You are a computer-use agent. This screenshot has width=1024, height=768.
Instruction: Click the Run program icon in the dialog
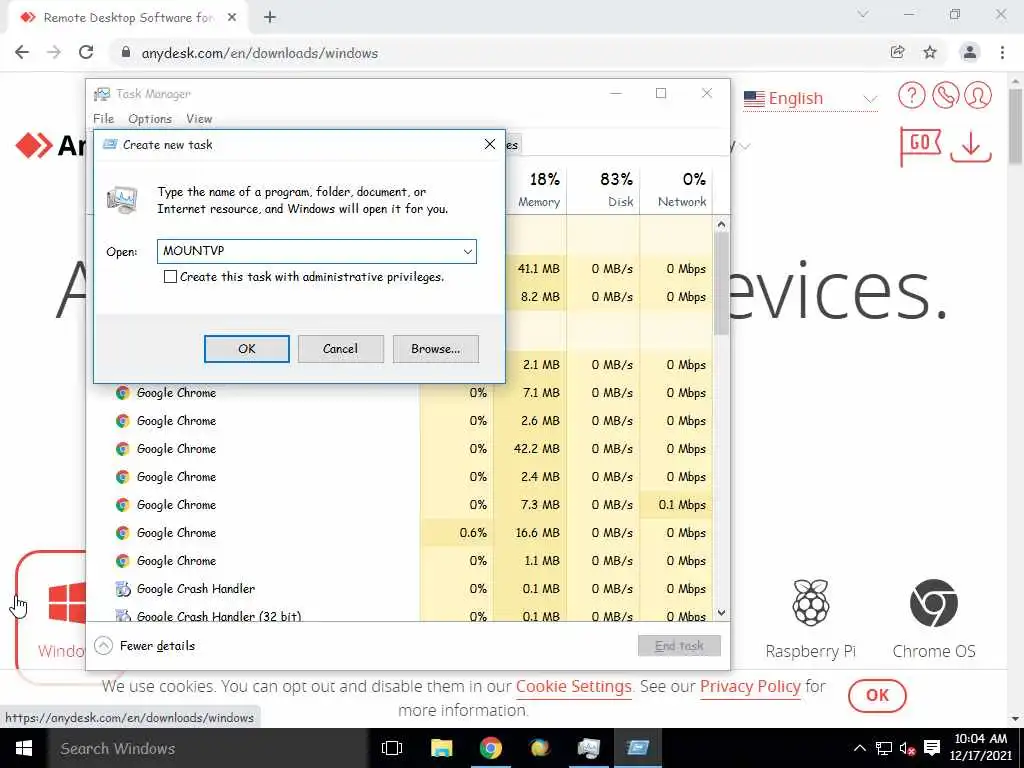pyautogui.click(x=123, y=200)
